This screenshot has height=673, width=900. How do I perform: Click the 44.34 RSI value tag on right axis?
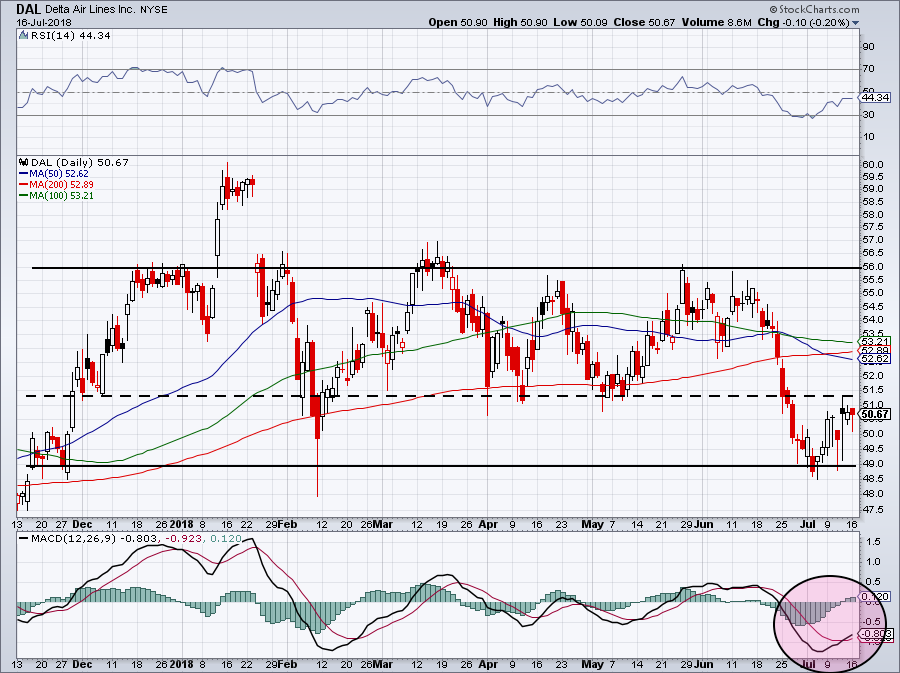click(x=876, y=98)
